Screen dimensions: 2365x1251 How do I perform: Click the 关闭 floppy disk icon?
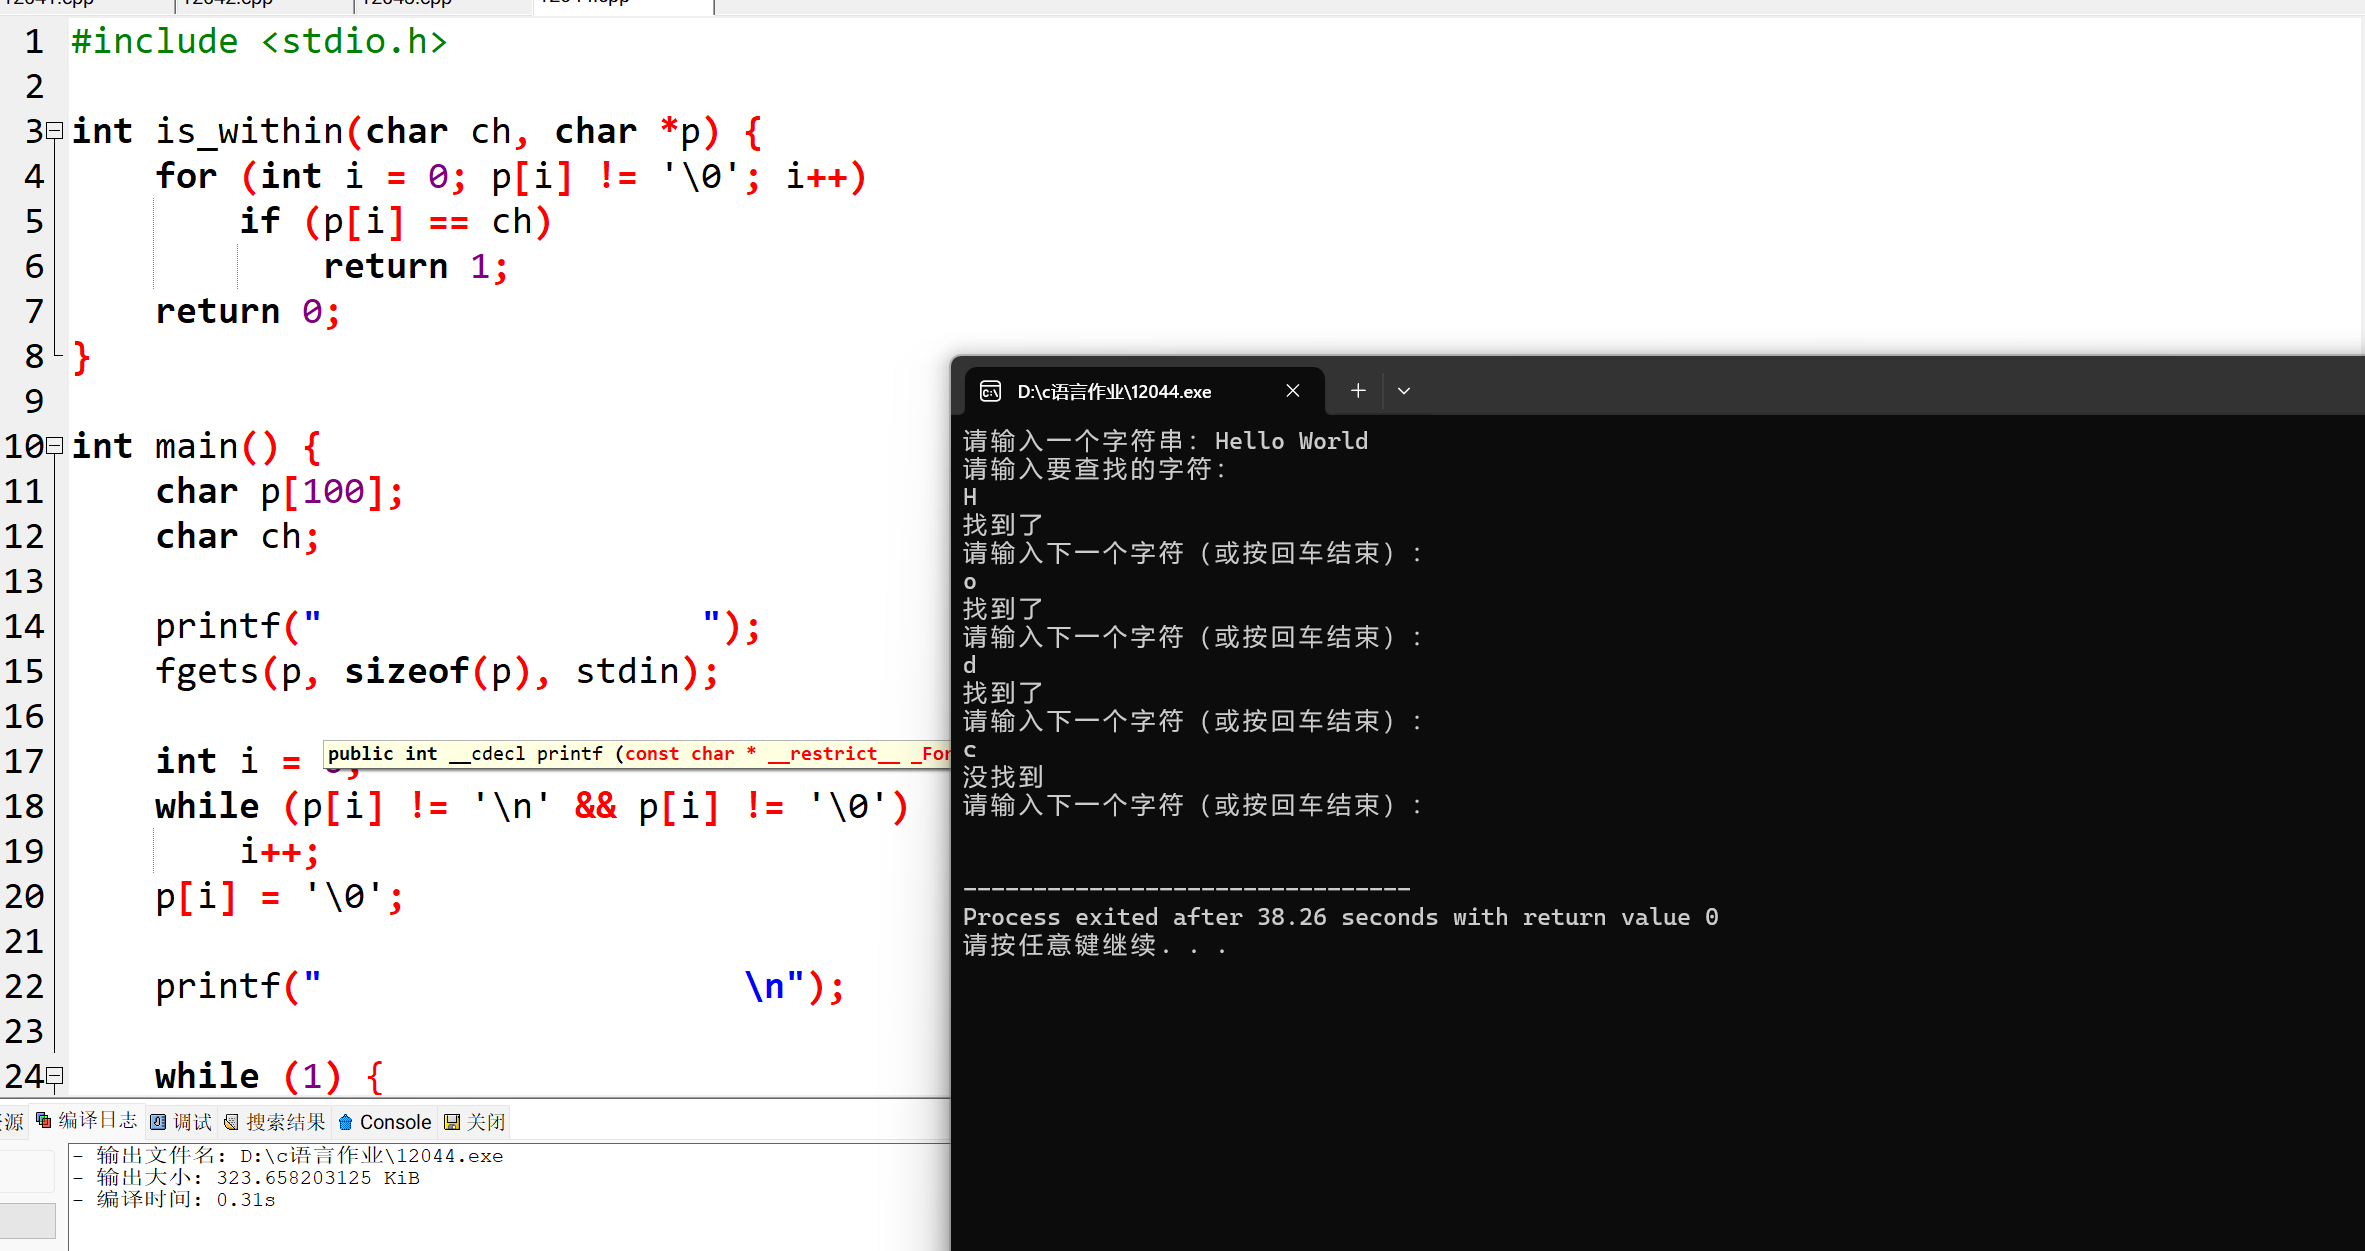(x=452, y=1122)
